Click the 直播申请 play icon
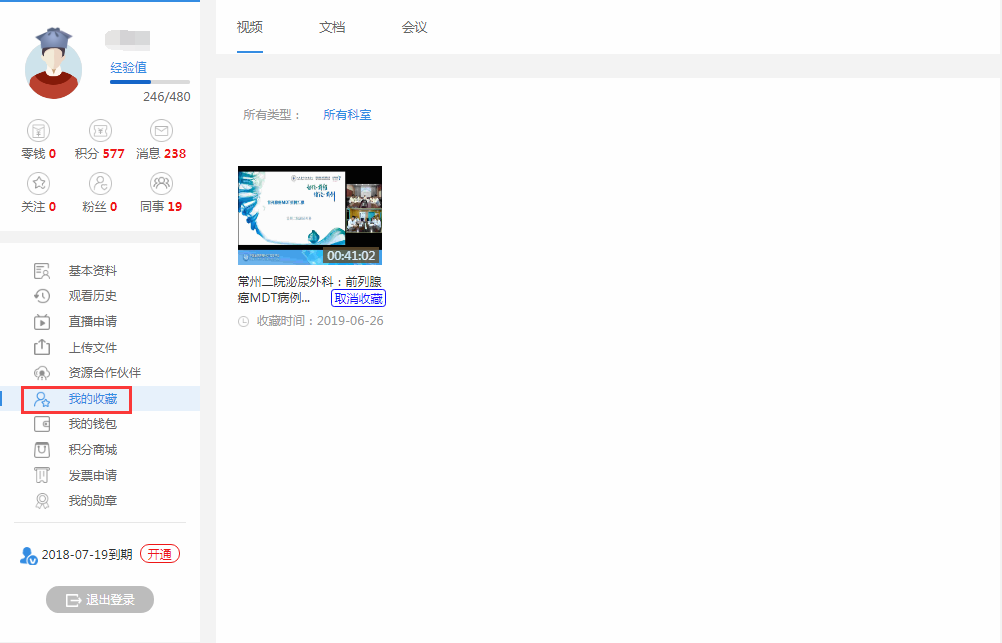The image size is (1002, 643). click(42, 322)
